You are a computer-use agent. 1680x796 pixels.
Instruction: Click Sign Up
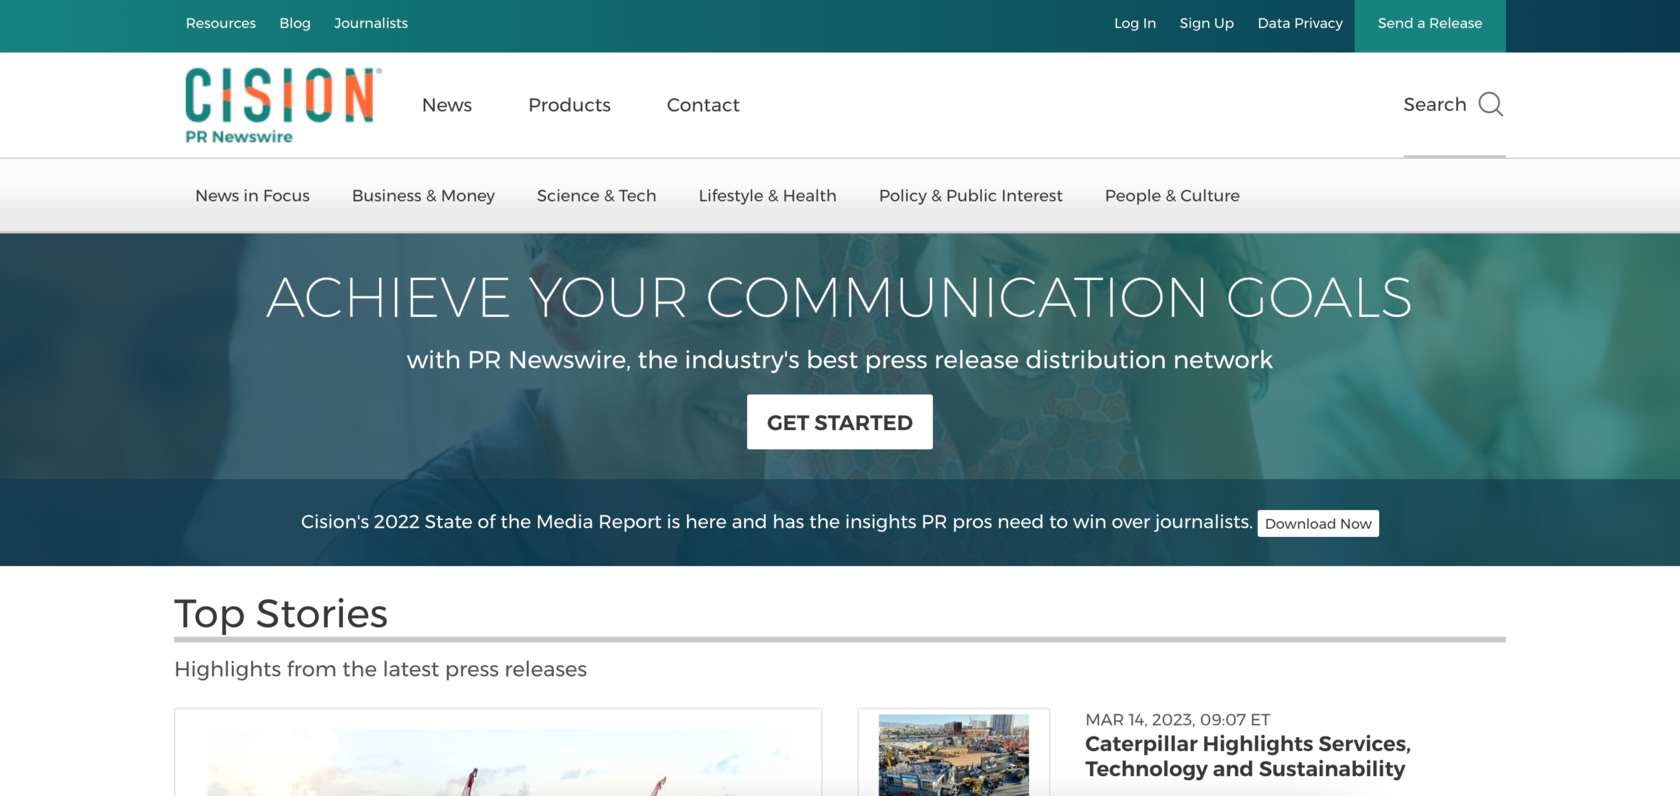tap(1206, 23)
